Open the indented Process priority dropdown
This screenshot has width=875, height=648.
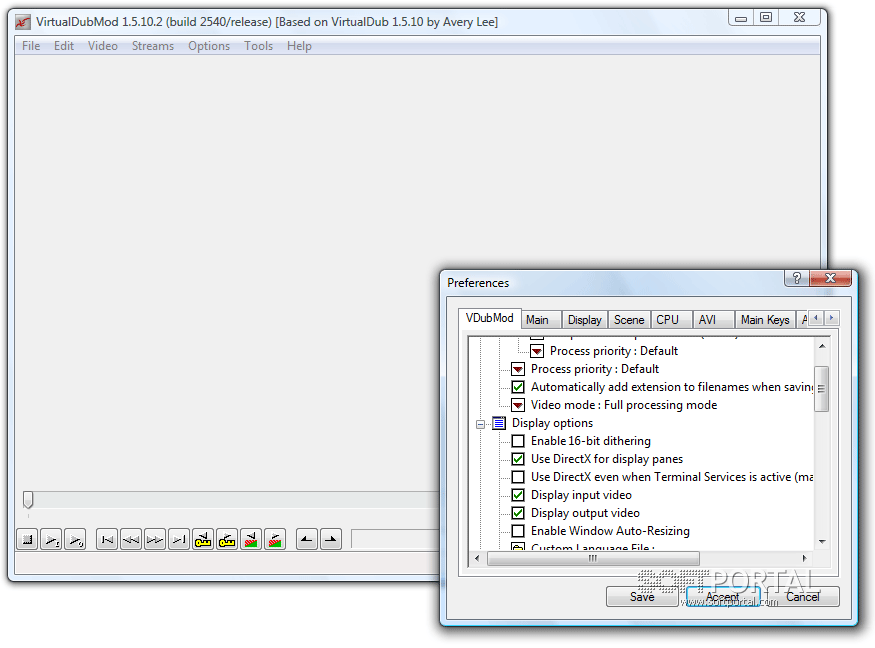(537, 351)
